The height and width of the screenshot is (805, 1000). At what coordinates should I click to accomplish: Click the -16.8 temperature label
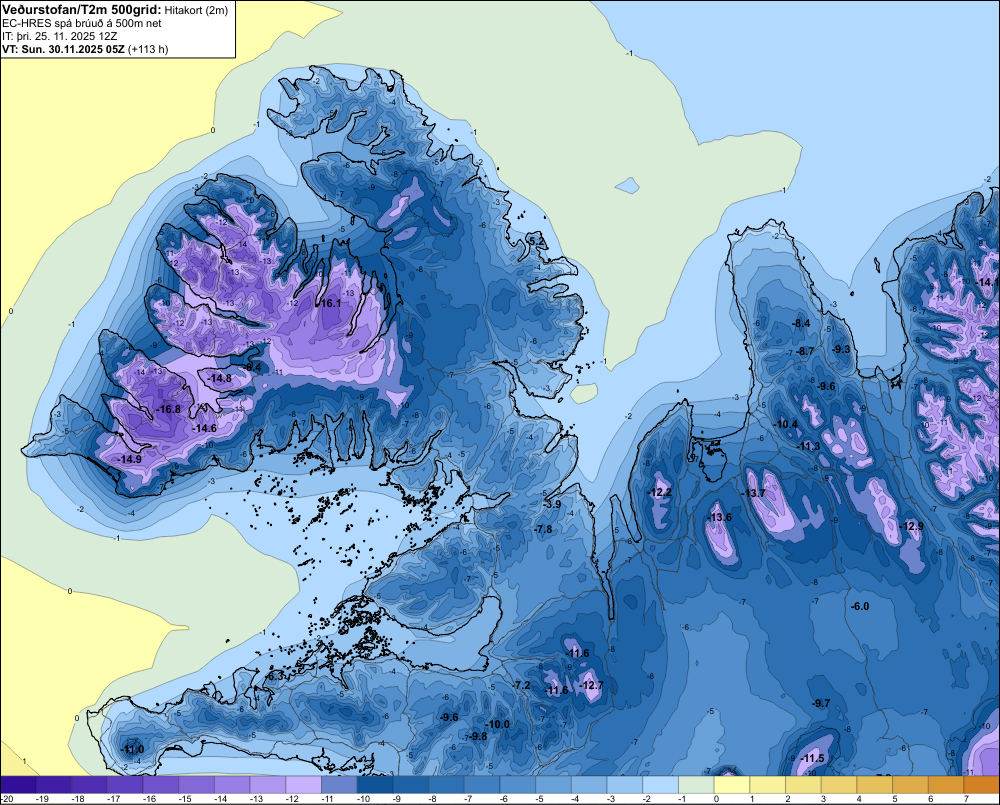pyautogui.click(x=168, y=410)
